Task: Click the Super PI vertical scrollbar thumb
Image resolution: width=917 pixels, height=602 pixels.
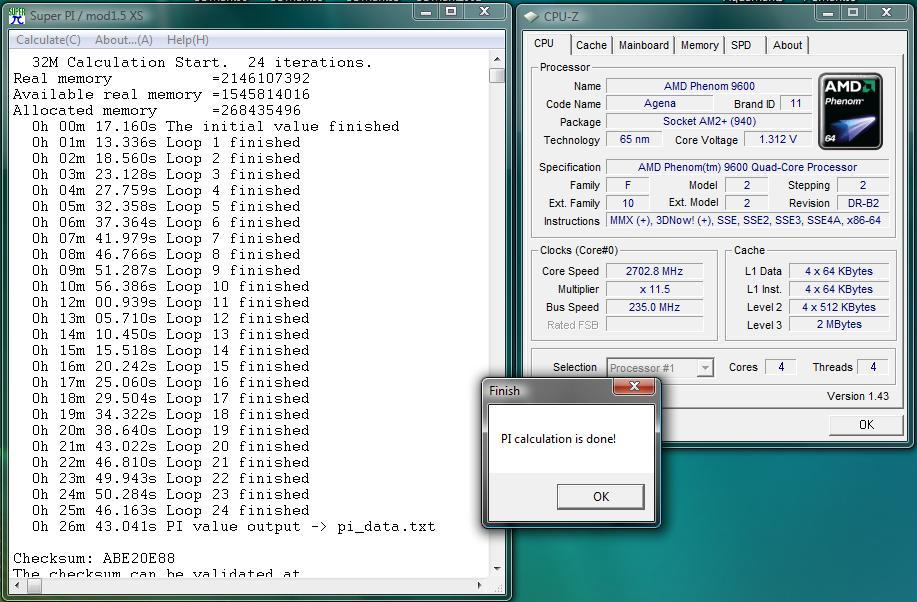Action: [x=497, y=75]
